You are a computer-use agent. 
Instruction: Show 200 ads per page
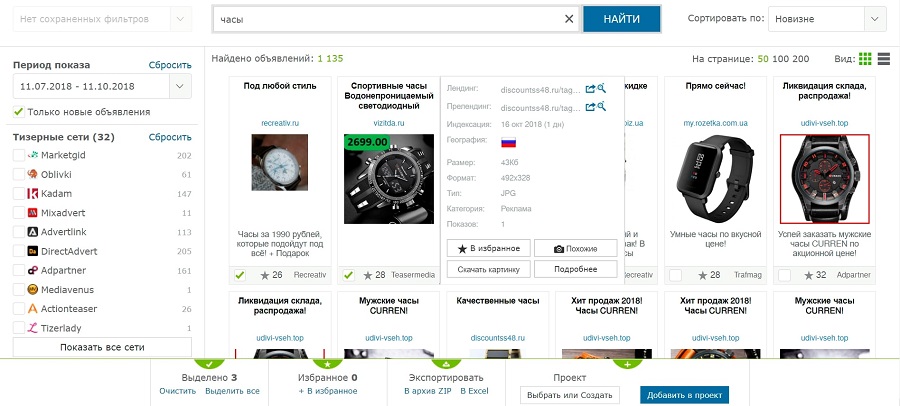800,59
